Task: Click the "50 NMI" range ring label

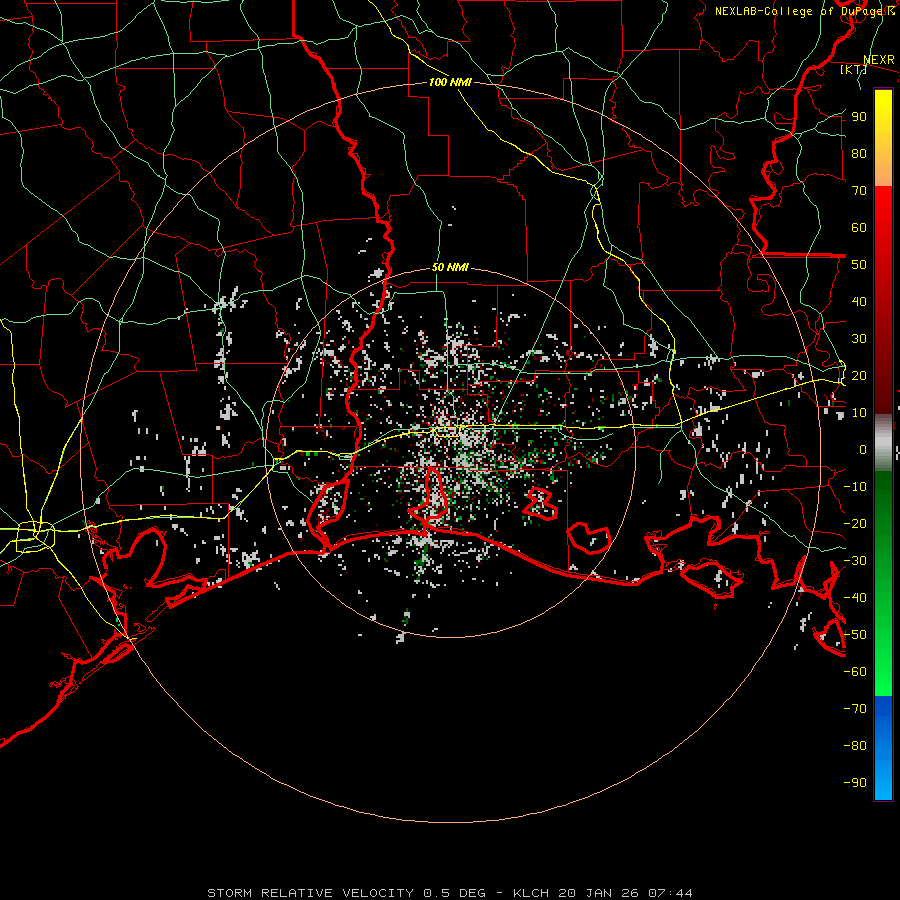Action: pos(450,267)
